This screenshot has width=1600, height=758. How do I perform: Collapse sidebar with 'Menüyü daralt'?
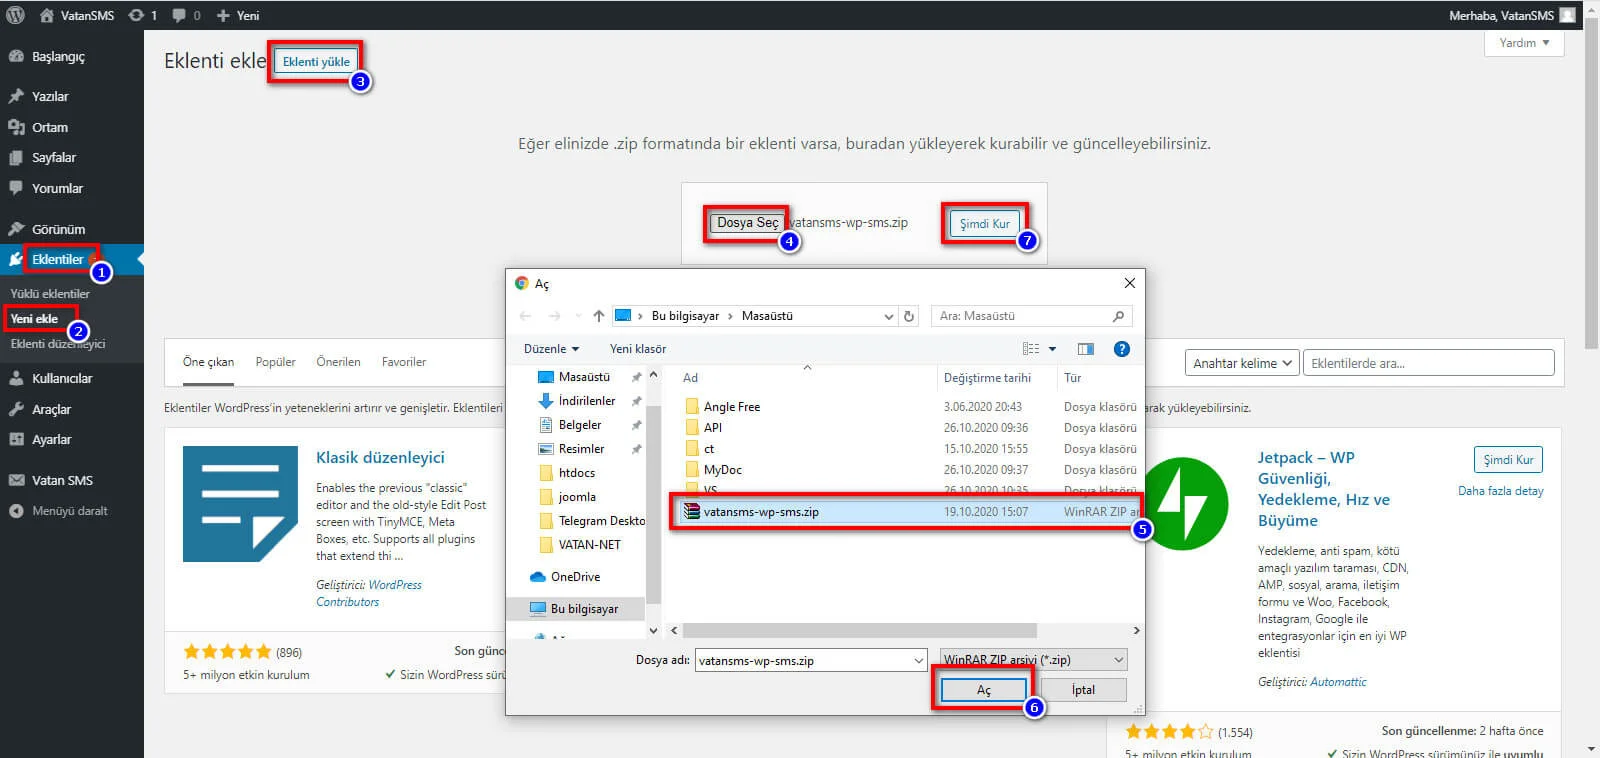pos(69,510)
